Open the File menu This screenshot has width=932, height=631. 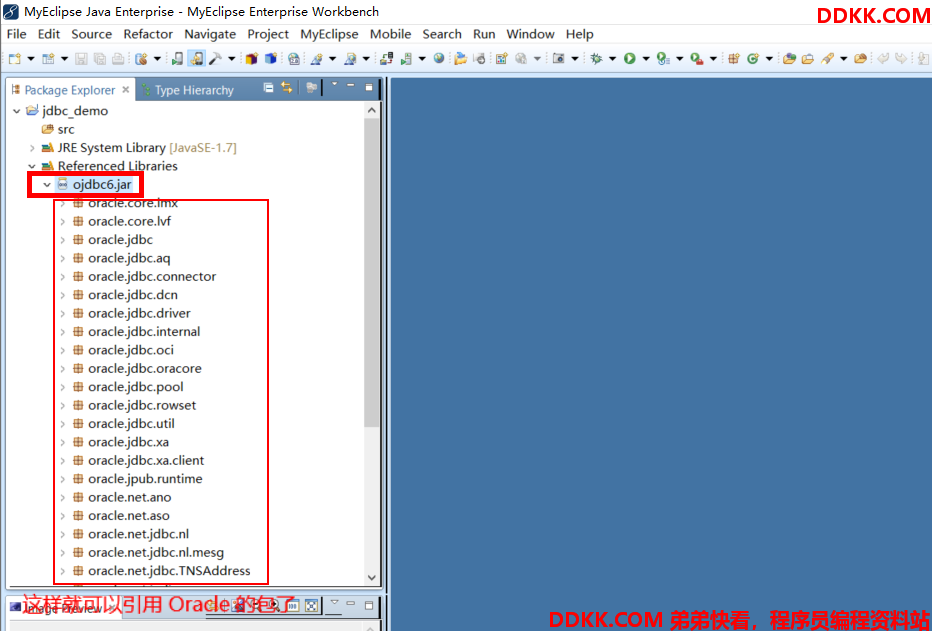[17, 34]
